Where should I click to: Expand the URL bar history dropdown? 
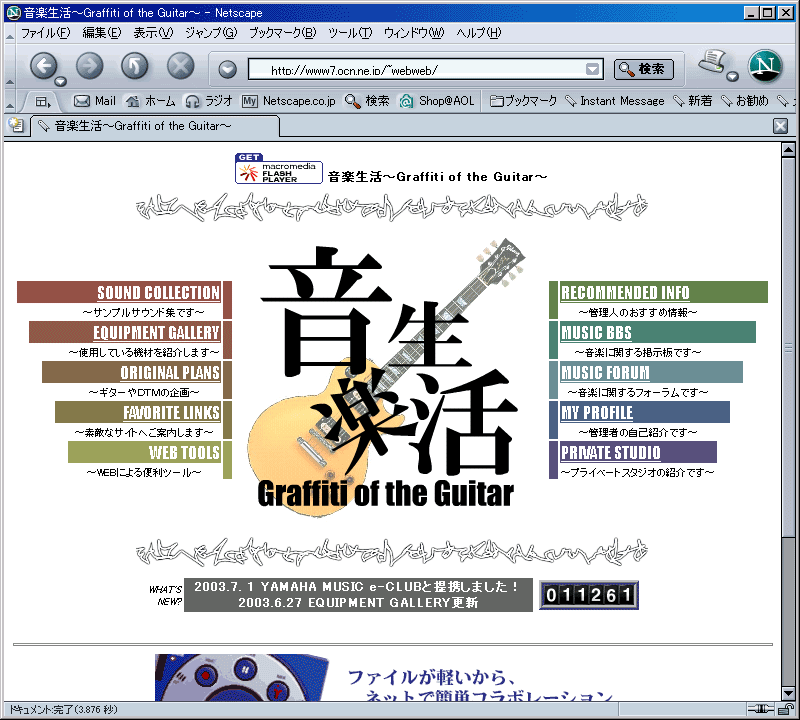592,69
